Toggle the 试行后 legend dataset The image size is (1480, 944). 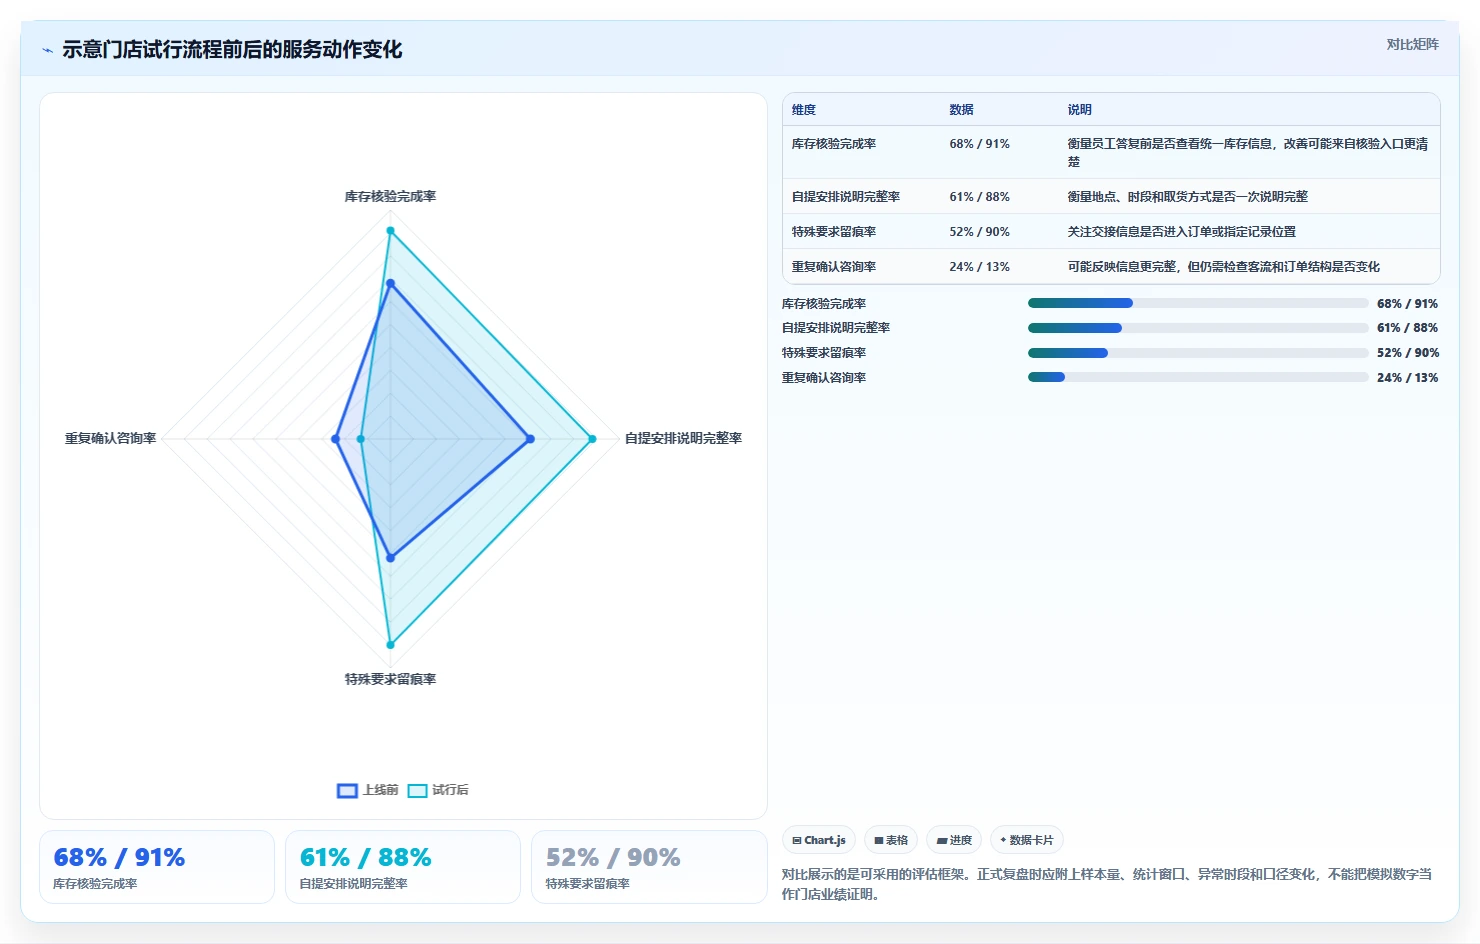(438, 790)
